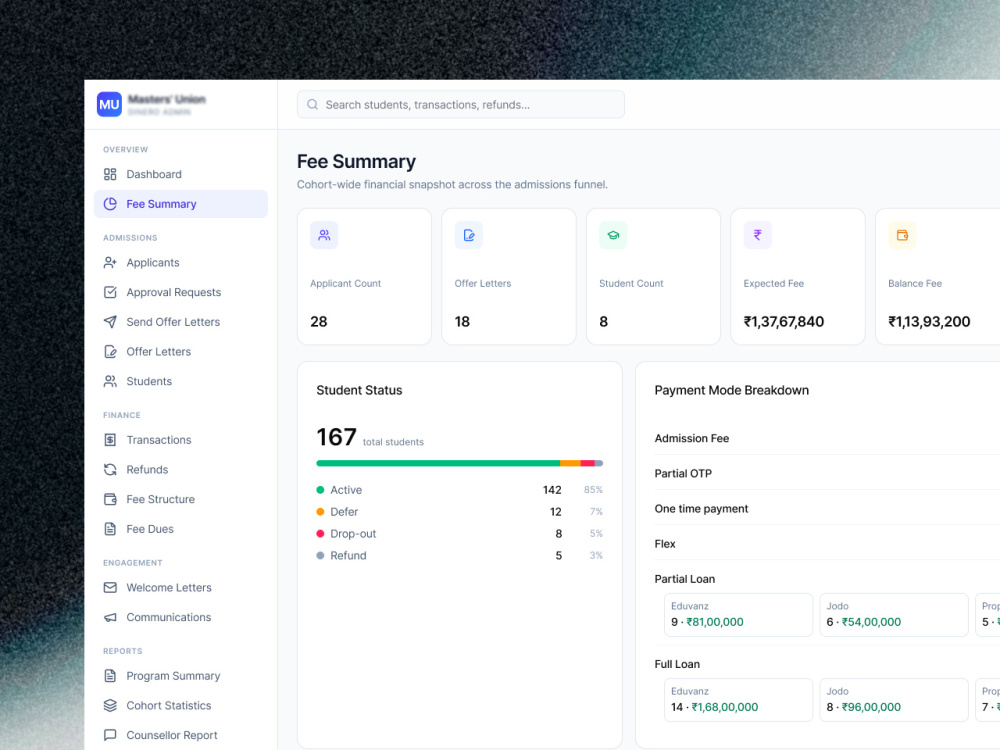1000x750 pixels.
Task: Click the student status progress bar
Action: [x=459, y=463]
